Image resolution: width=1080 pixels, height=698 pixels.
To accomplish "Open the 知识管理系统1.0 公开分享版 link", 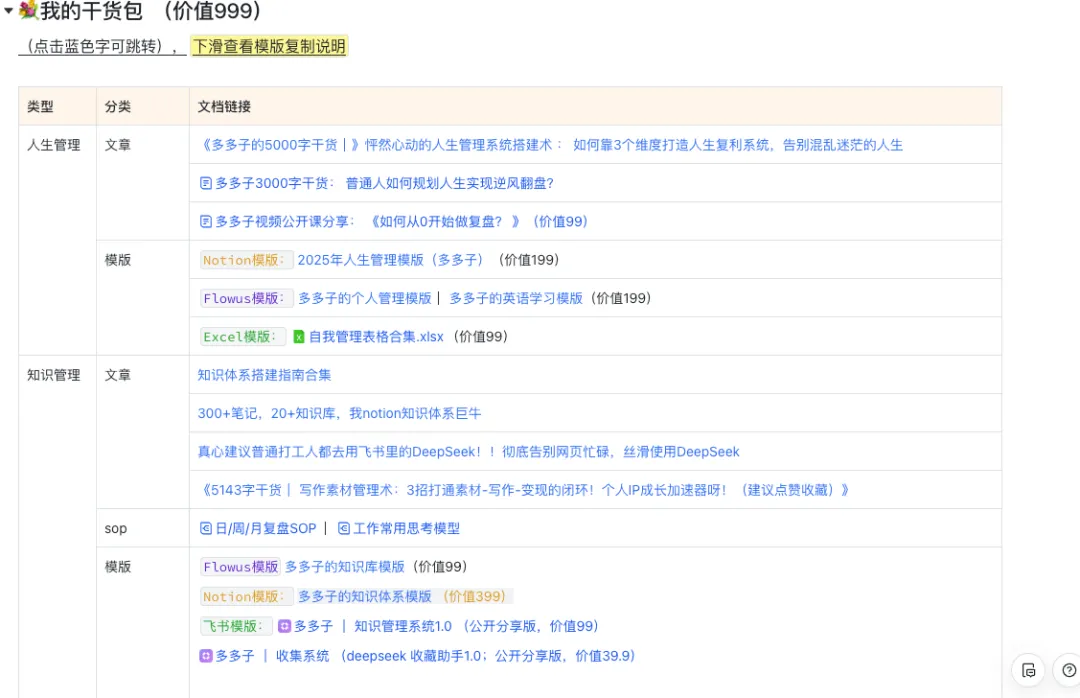I will tap(476, 626).
